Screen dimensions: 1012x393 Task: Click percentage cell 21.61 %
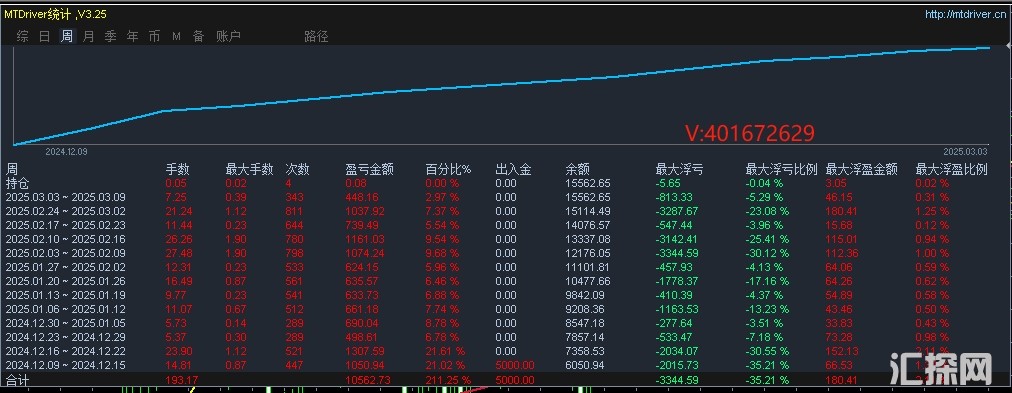(x=445, y=351)
